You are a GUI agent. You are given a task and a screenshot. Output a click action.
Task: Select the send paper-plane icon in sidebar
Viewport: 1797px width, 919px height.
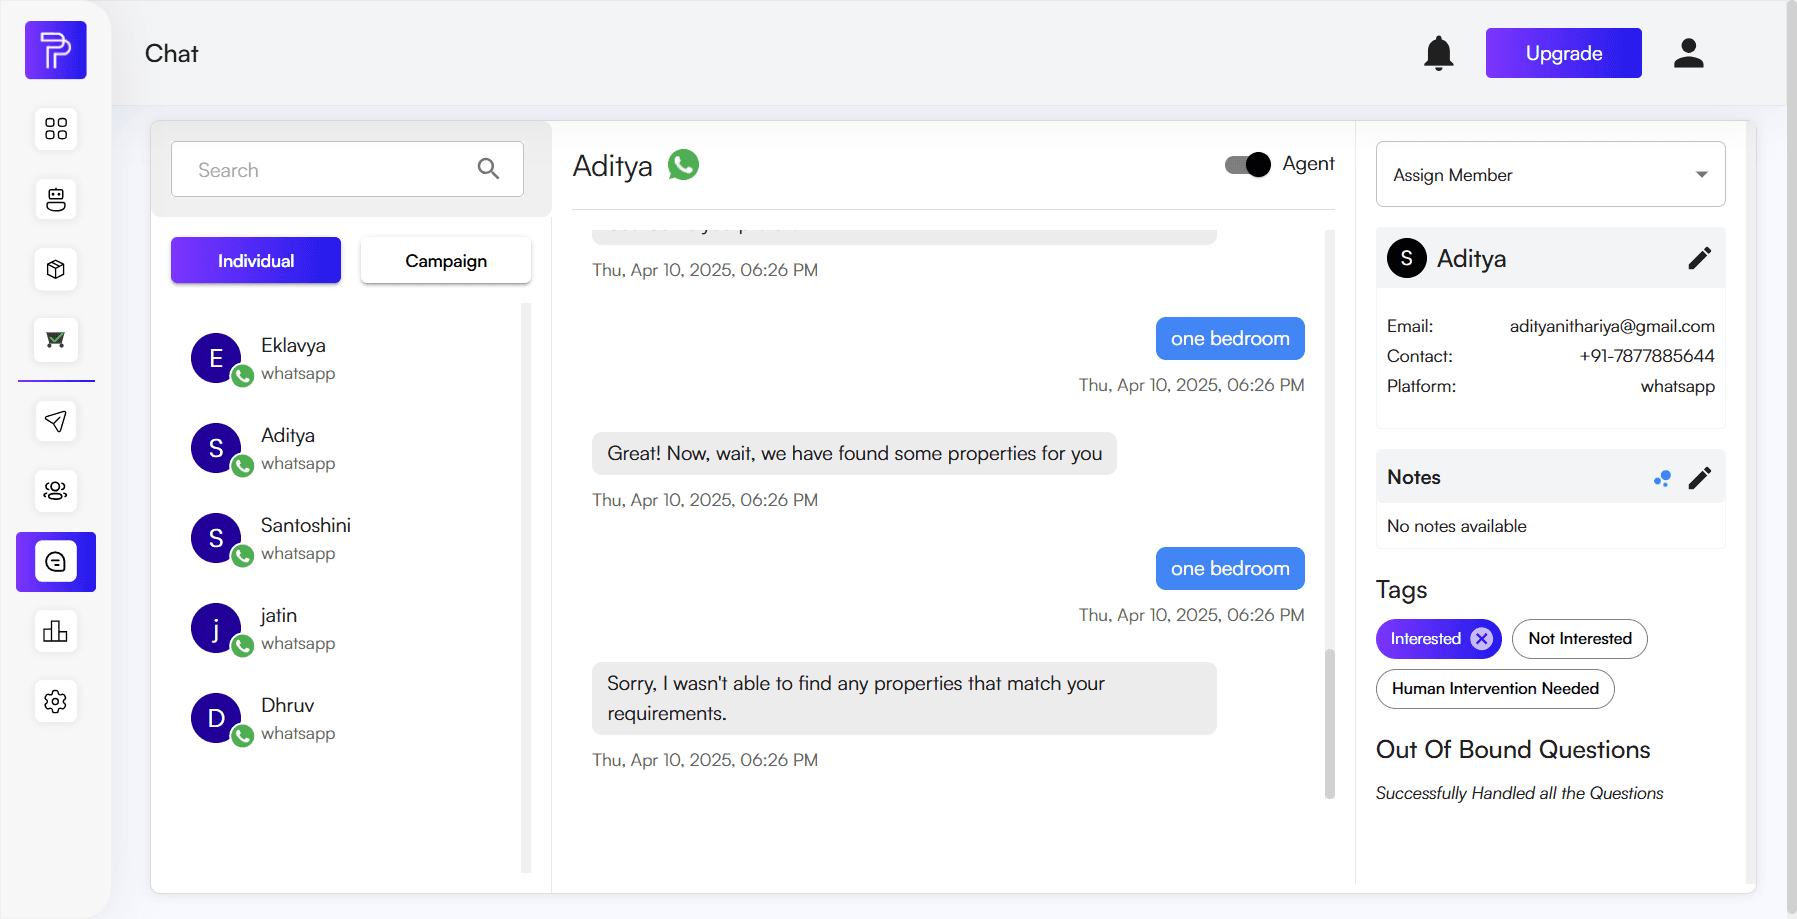coord(55,421)
